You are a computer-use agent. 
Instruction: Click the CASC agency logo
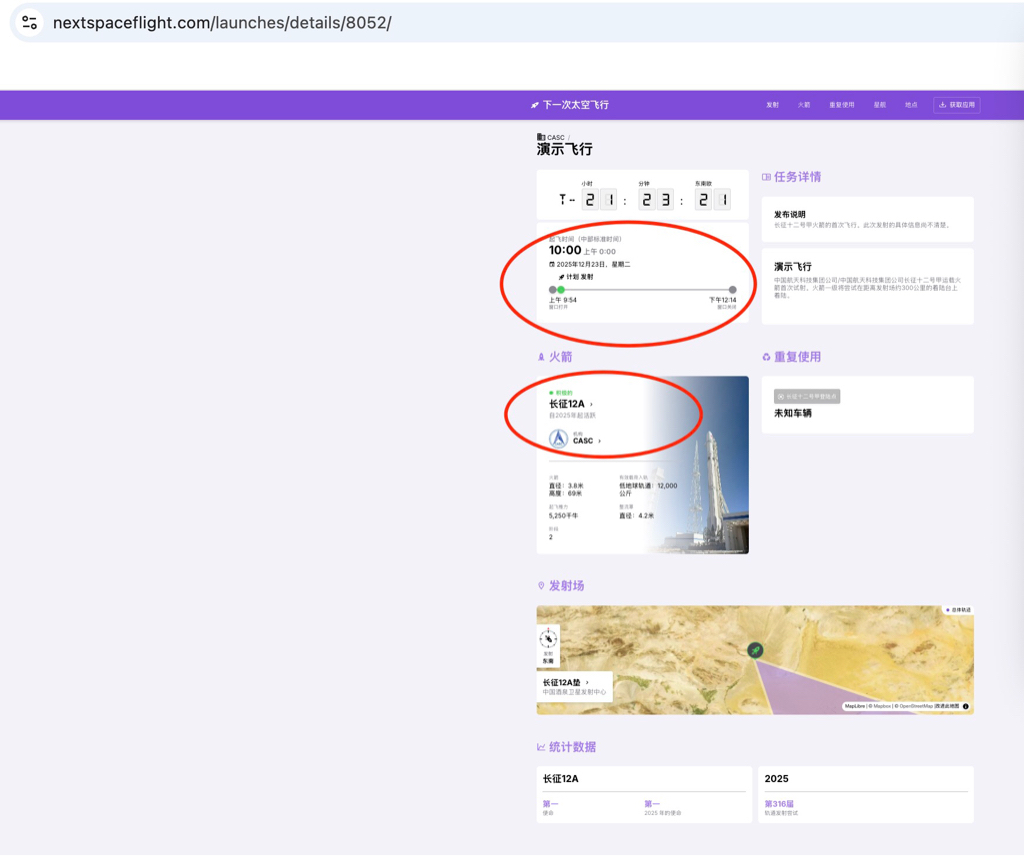point(558,439)
